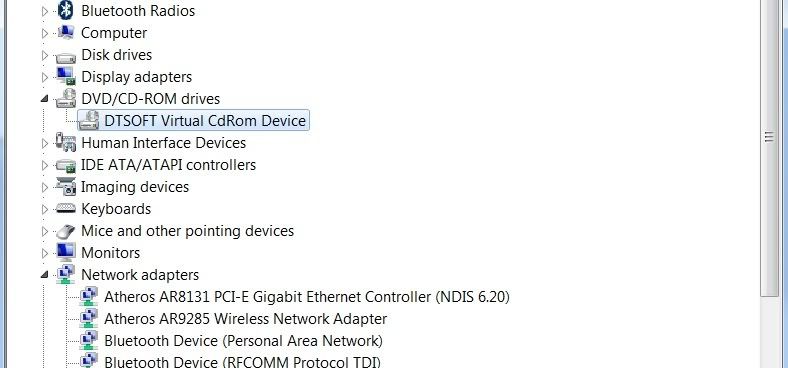
Task: Click the vertical scrollbar thumb grip
Action: [769, 137]
